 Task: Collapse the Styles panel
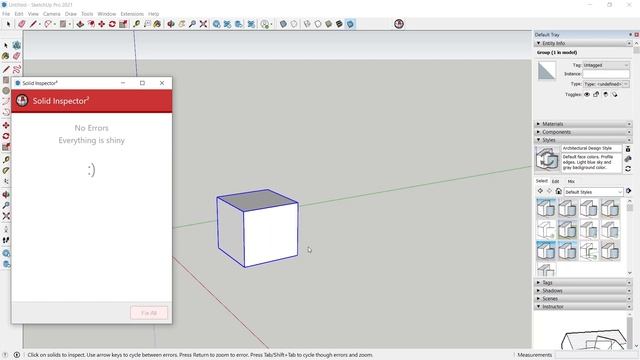538,140
